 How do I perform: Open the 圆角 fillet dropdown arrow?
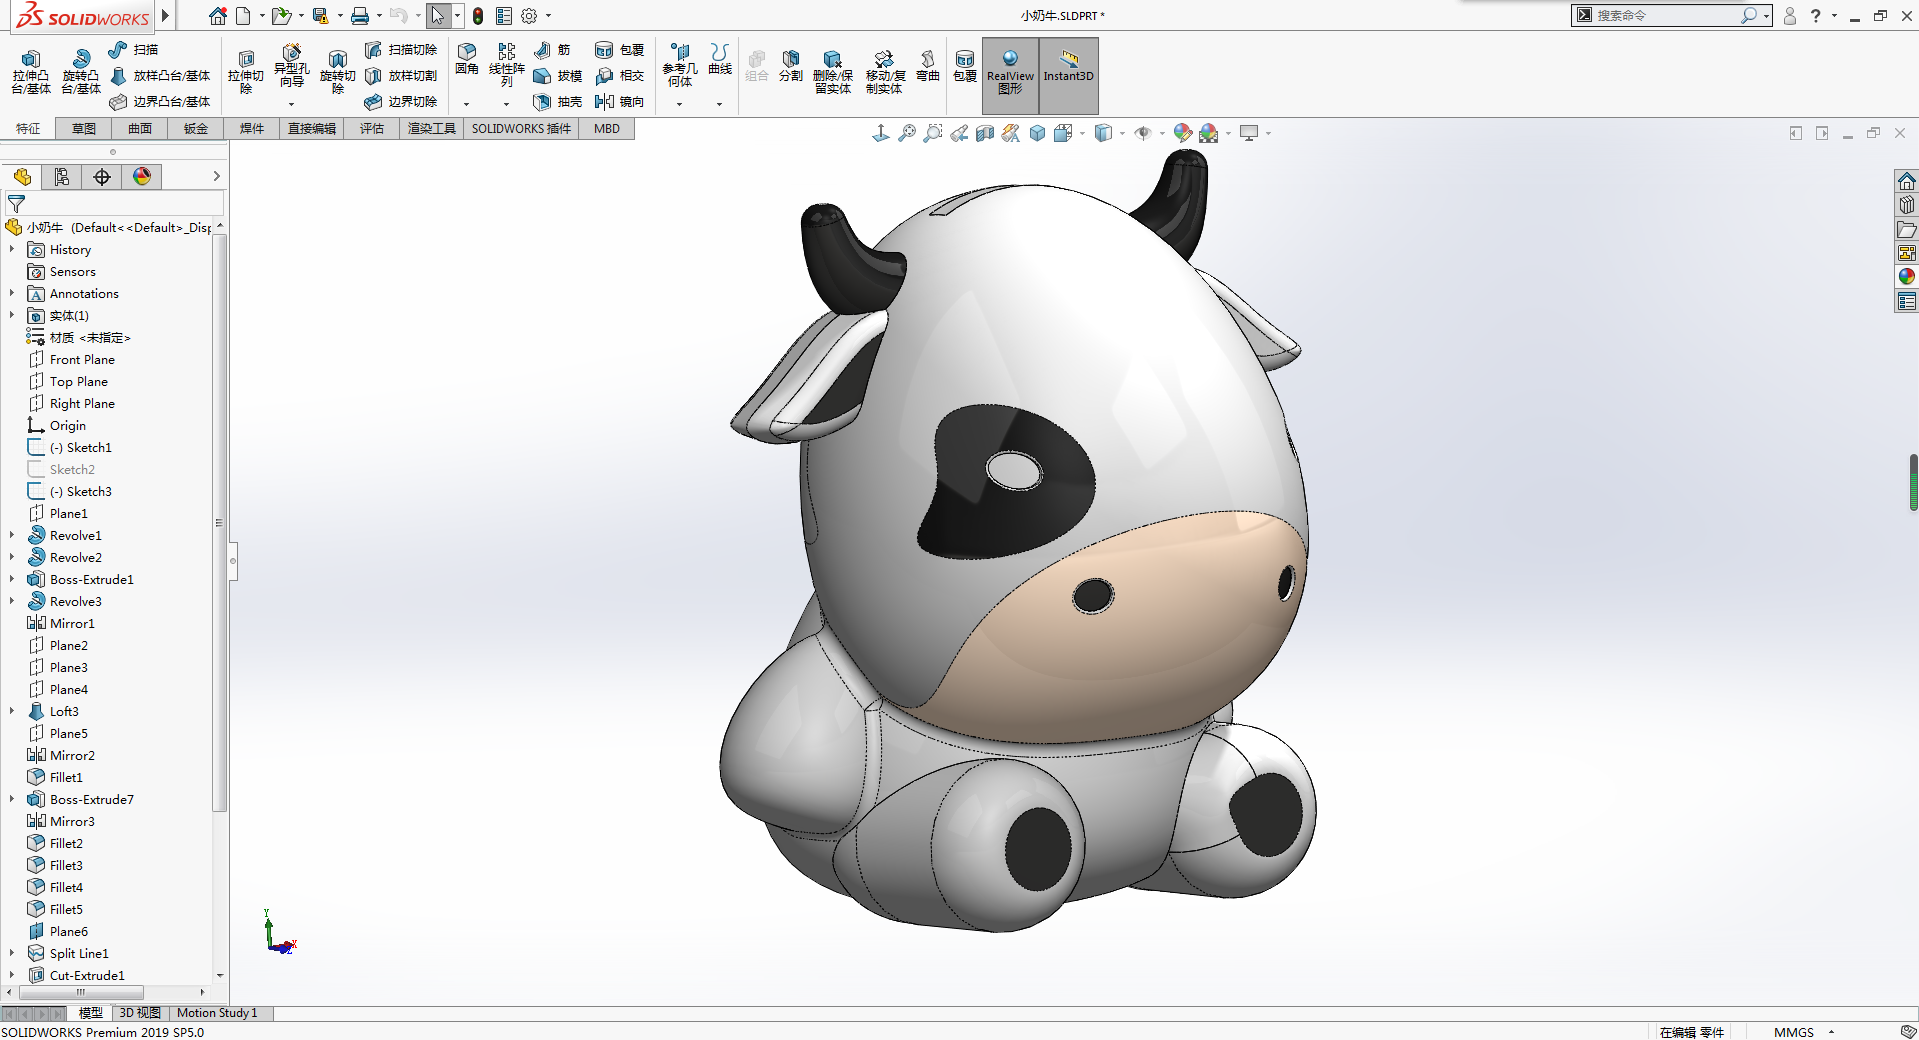(467, 104)
